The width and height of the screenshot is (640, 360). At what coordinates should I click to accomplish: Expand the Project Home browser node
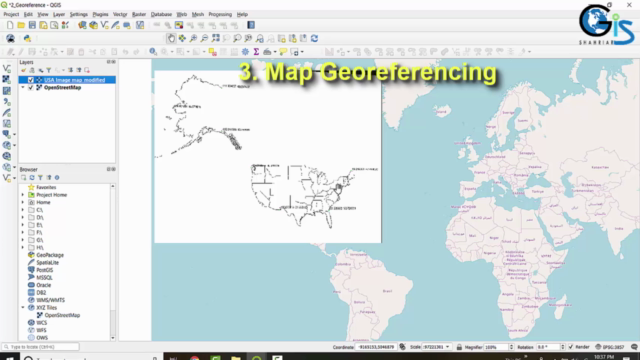[x=23, y=195]
